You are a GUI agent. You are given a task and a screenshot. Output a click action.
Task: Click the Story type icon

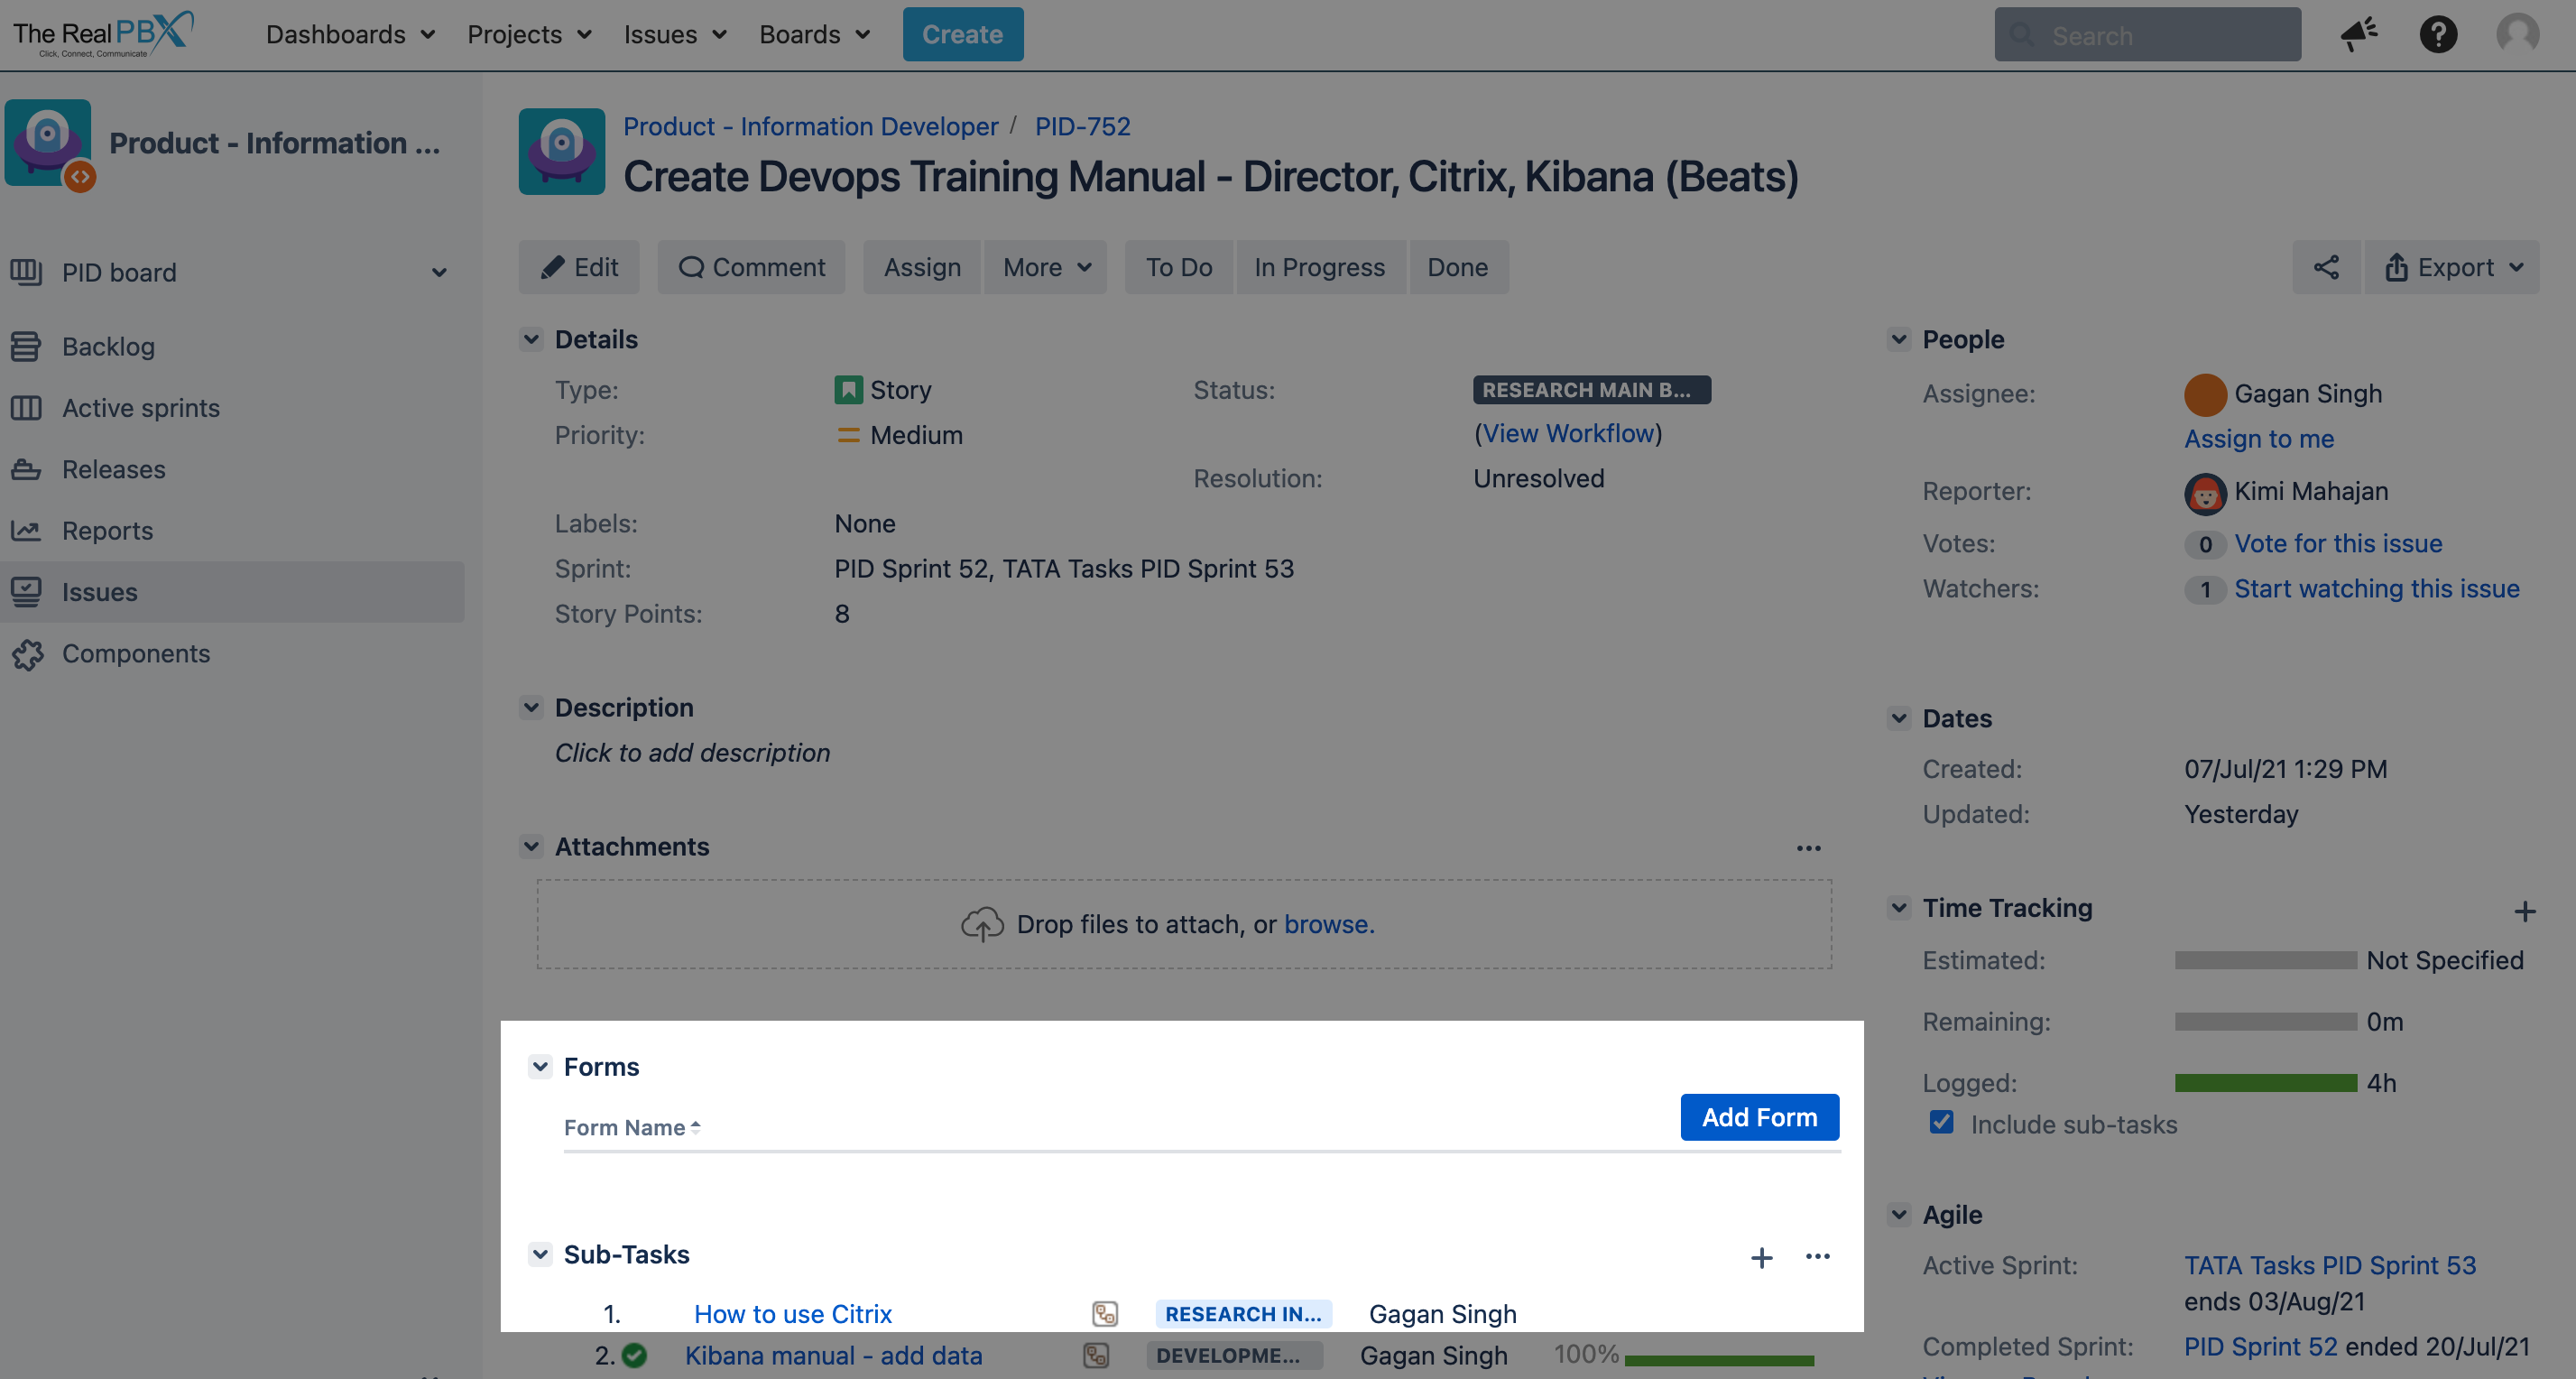[848, 390]
